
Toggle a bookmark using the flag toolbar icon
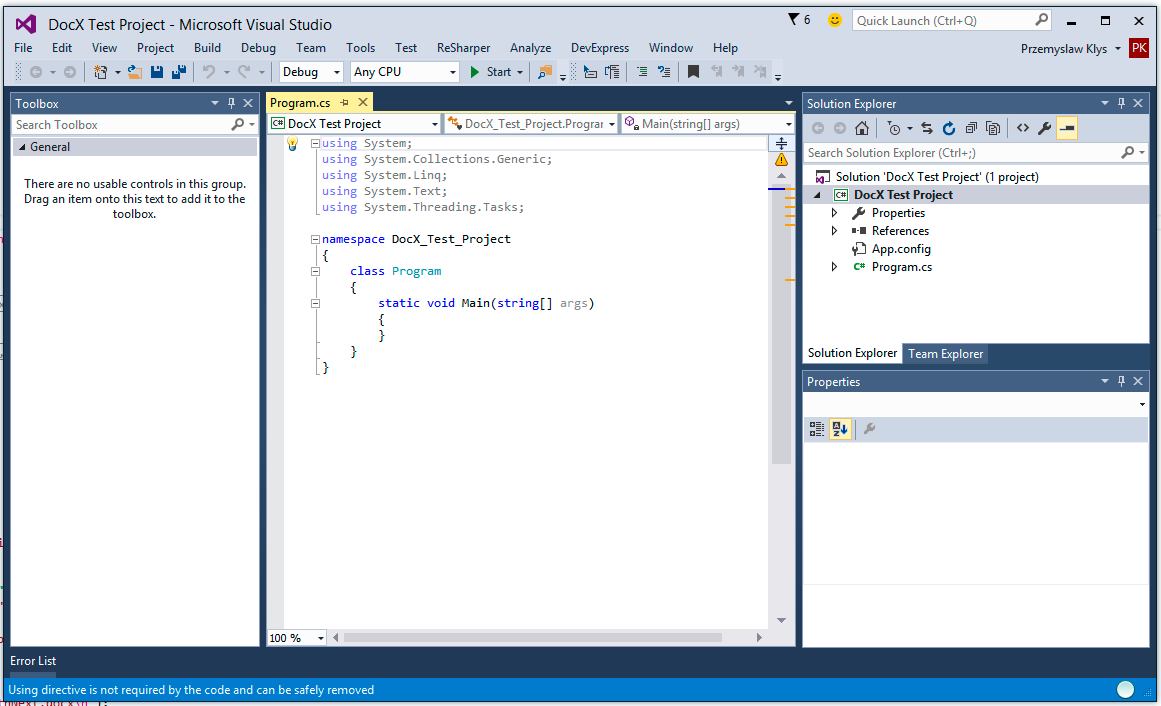(x=692, y=71)
